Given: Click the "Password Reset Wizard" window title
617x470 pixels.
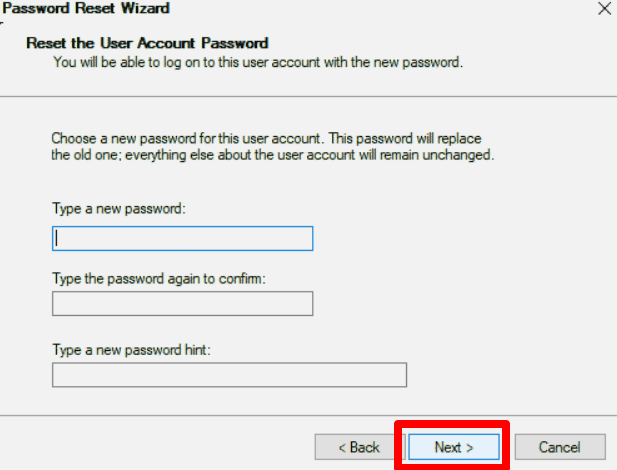Looking at the screenshot, I should click(87, 9).
